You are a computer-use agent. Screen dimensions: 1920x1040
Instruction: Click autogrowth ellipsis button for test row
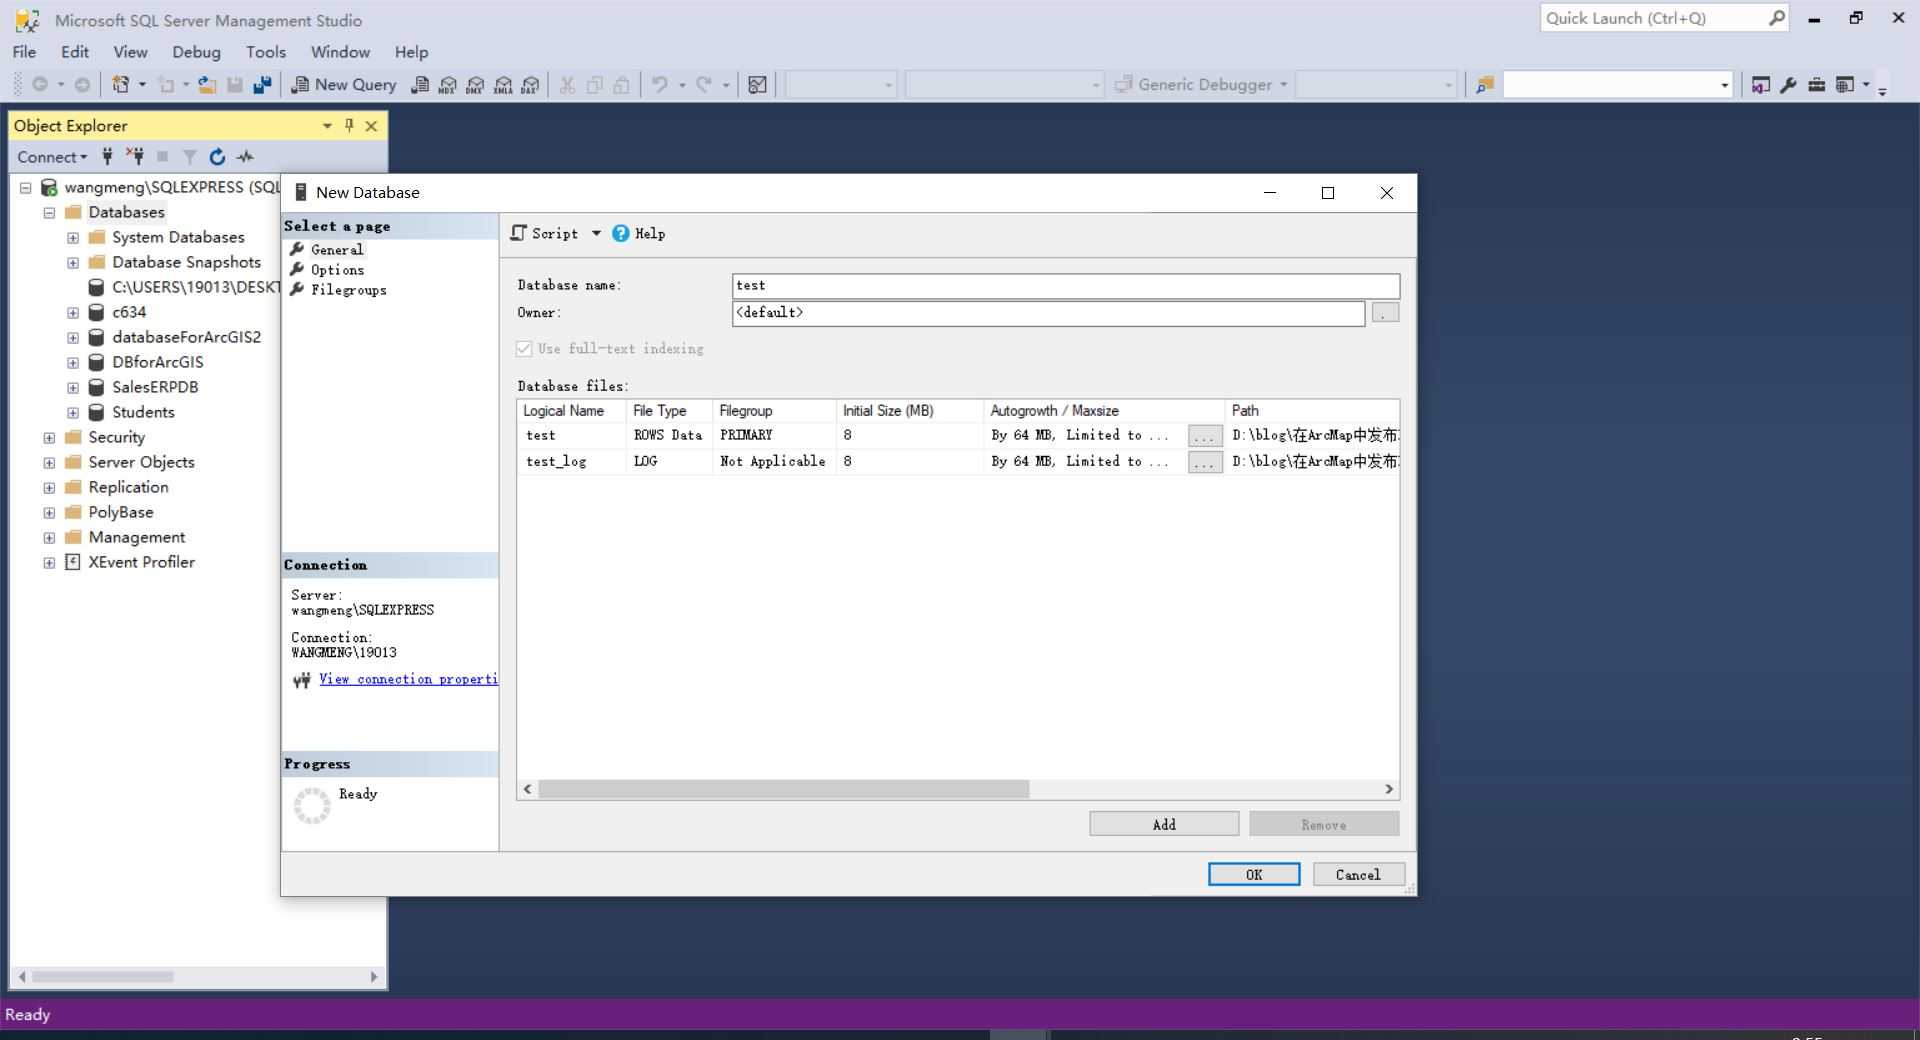coord(1205,436)
